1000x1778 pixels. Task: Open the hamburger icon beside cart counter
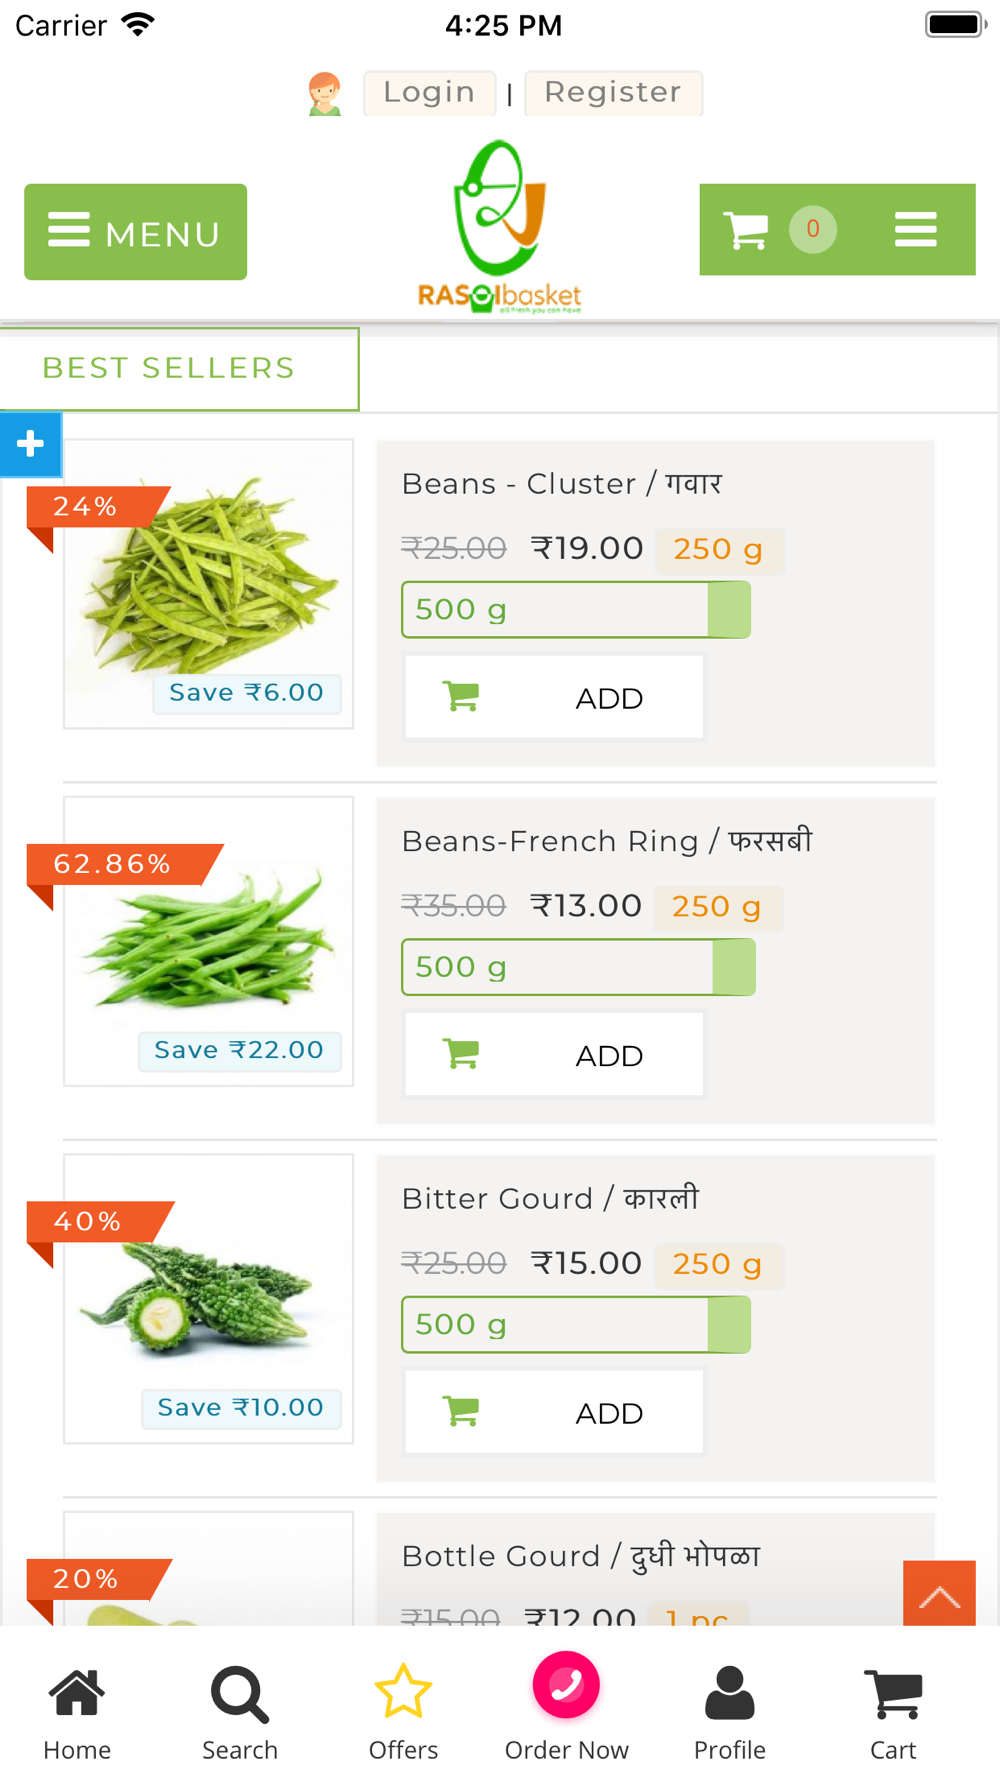[x=915, y=230]
